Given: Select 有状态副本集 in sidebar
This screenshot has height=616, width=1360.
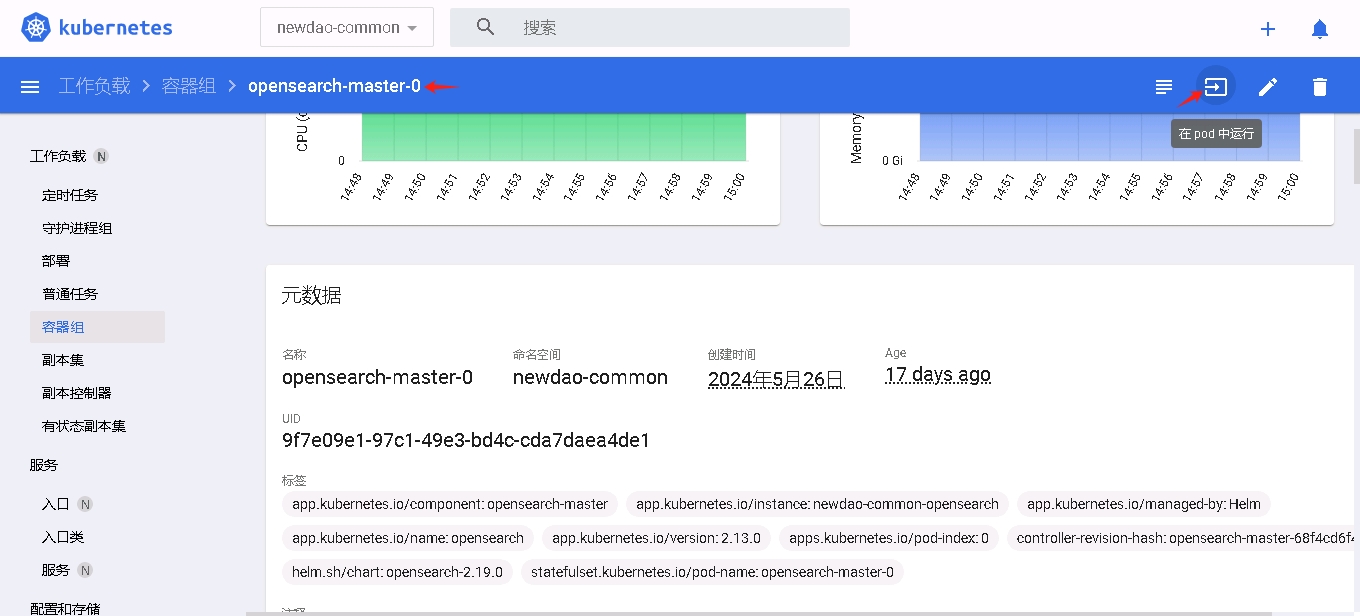Looking at the screenshot, I should (84, 426).
